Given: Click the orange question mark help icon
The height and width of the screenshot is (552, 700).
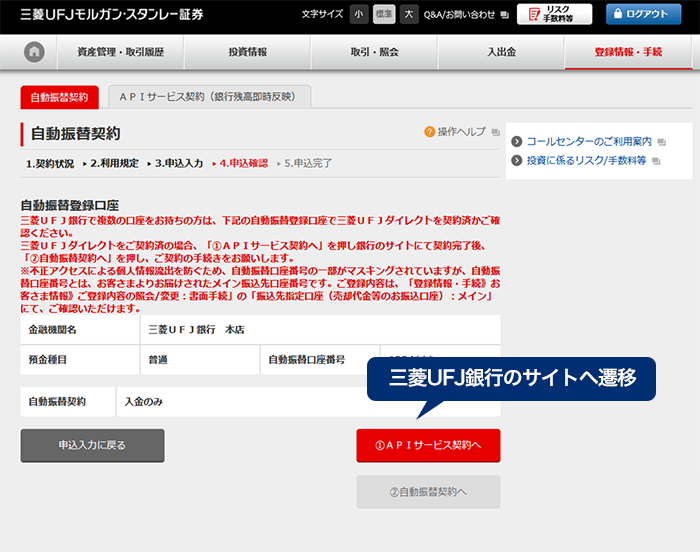Looking at the screenshot, I should coord(429,132).
